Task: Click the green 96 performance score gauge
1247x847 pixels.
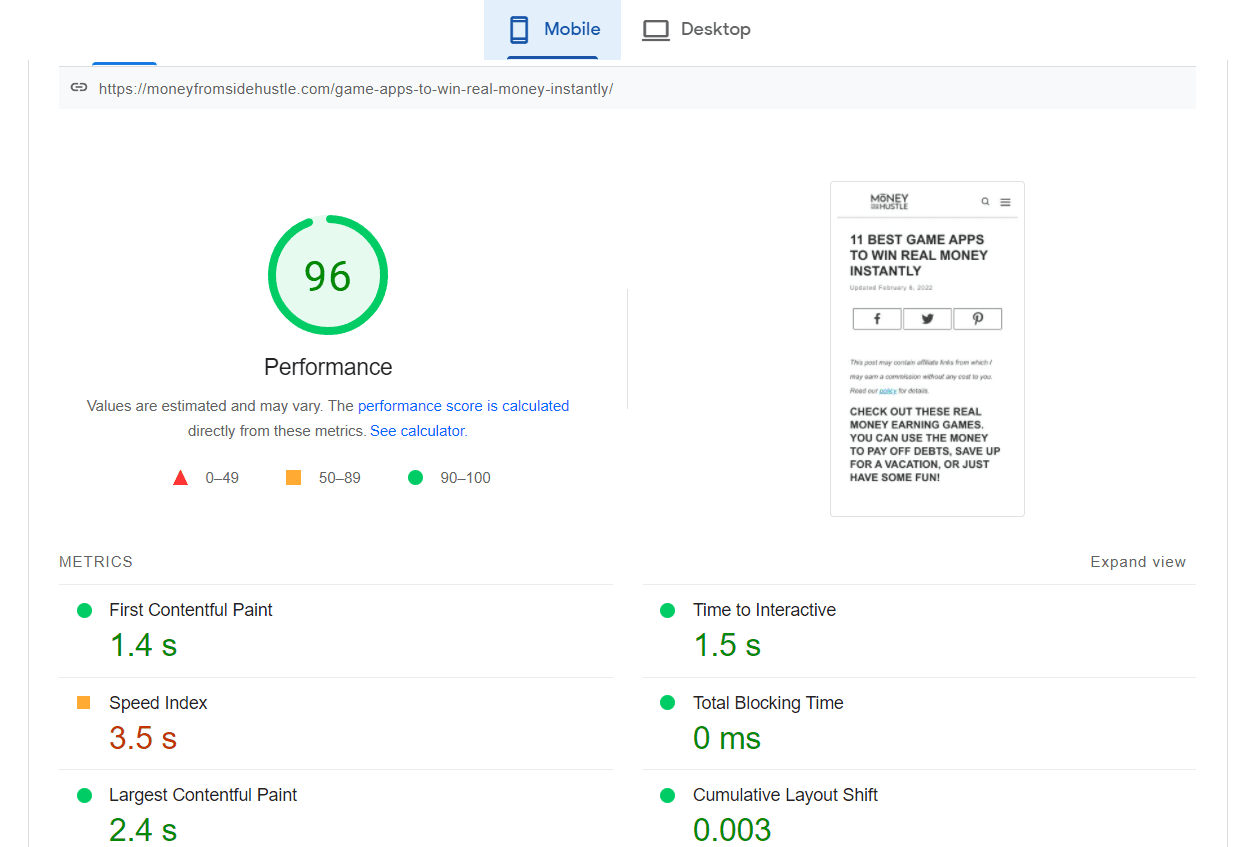Action: click(x=327, y=275)
